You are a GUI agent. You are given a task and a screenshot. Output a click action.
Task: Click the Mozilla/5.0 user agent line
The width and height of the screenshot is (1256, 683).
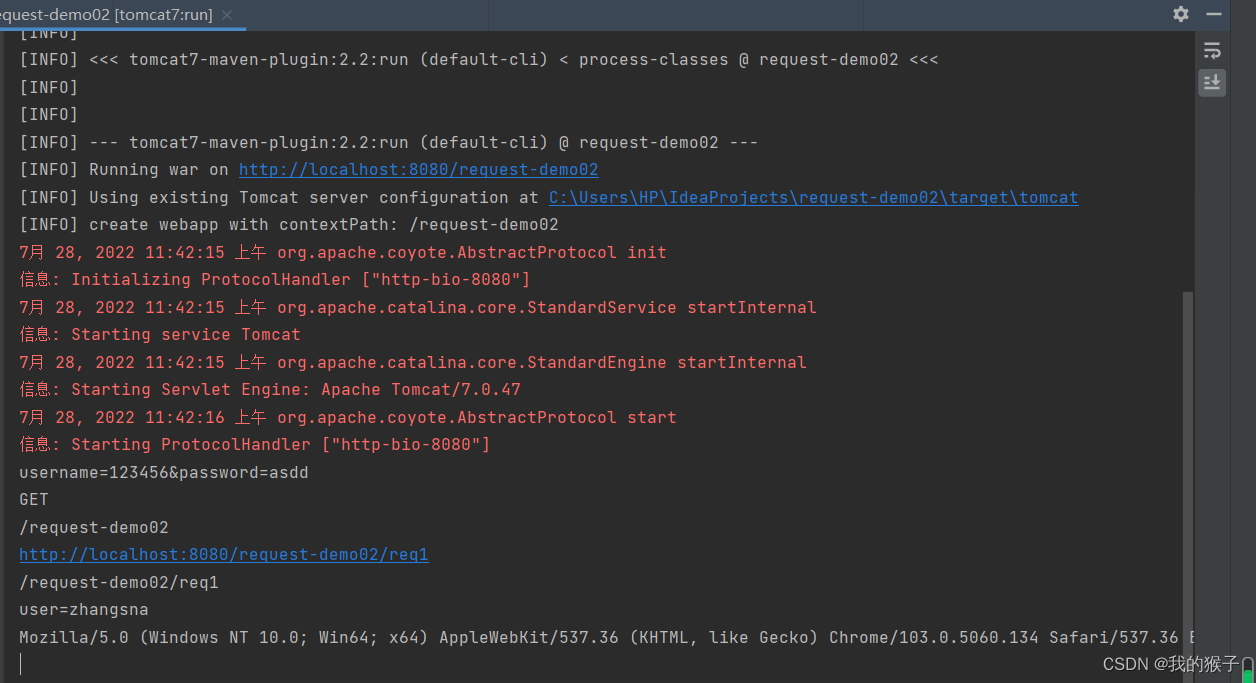tap(400, 637)
